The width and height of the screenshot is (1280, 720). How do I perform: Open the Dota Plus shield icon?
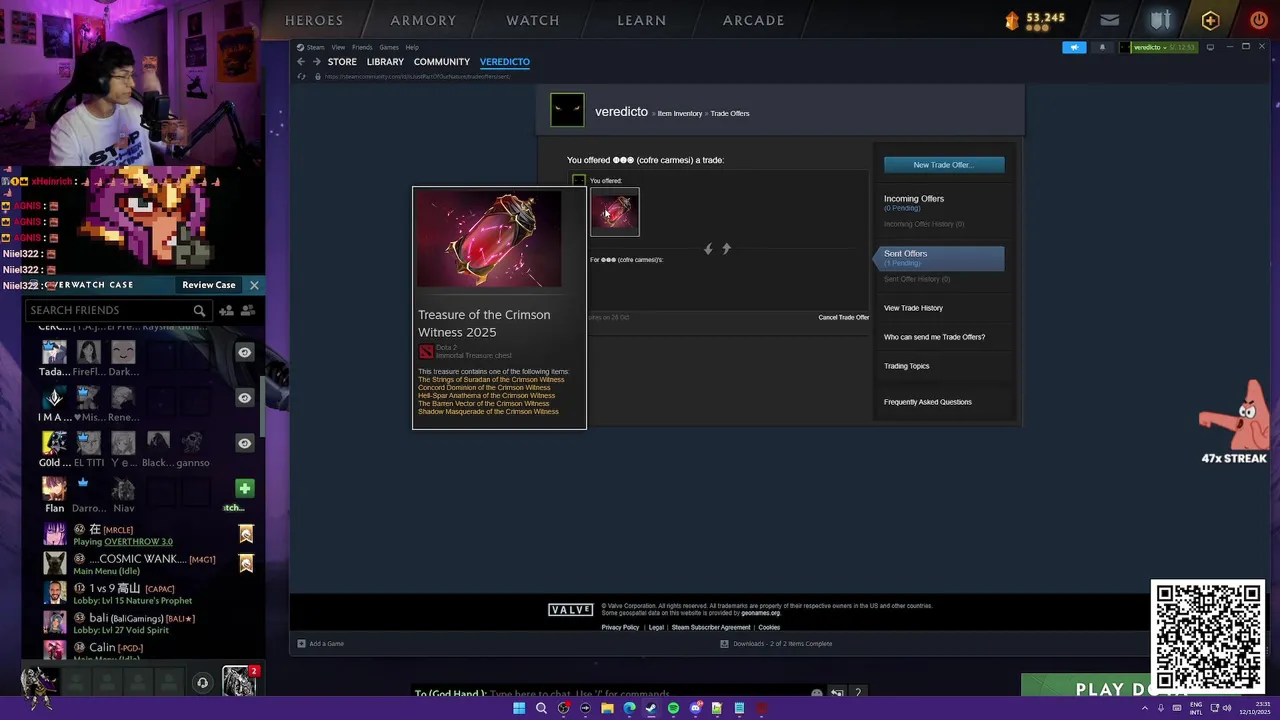point(1160,20)
